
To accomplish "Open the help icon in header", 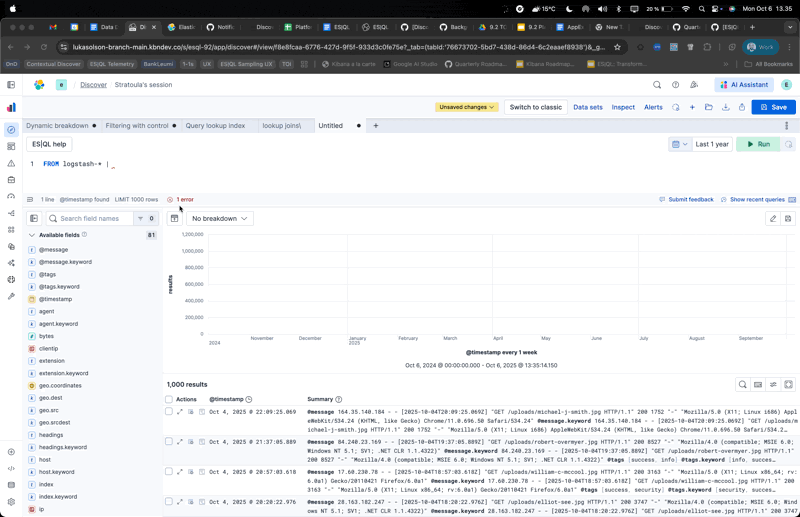I will click(x=676, y=85).
